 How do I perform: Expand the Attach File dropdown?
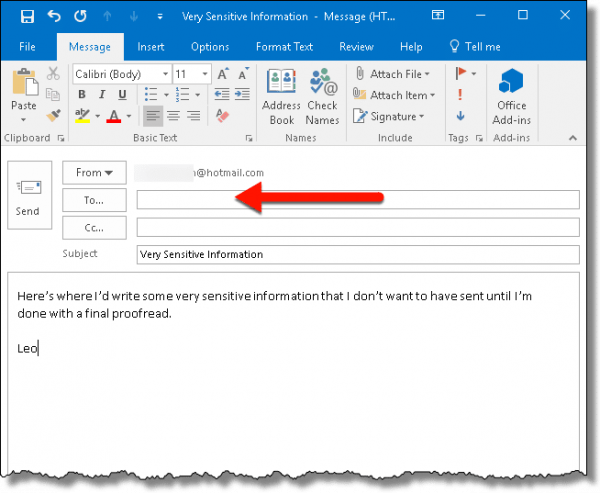[x=427, y=74]
